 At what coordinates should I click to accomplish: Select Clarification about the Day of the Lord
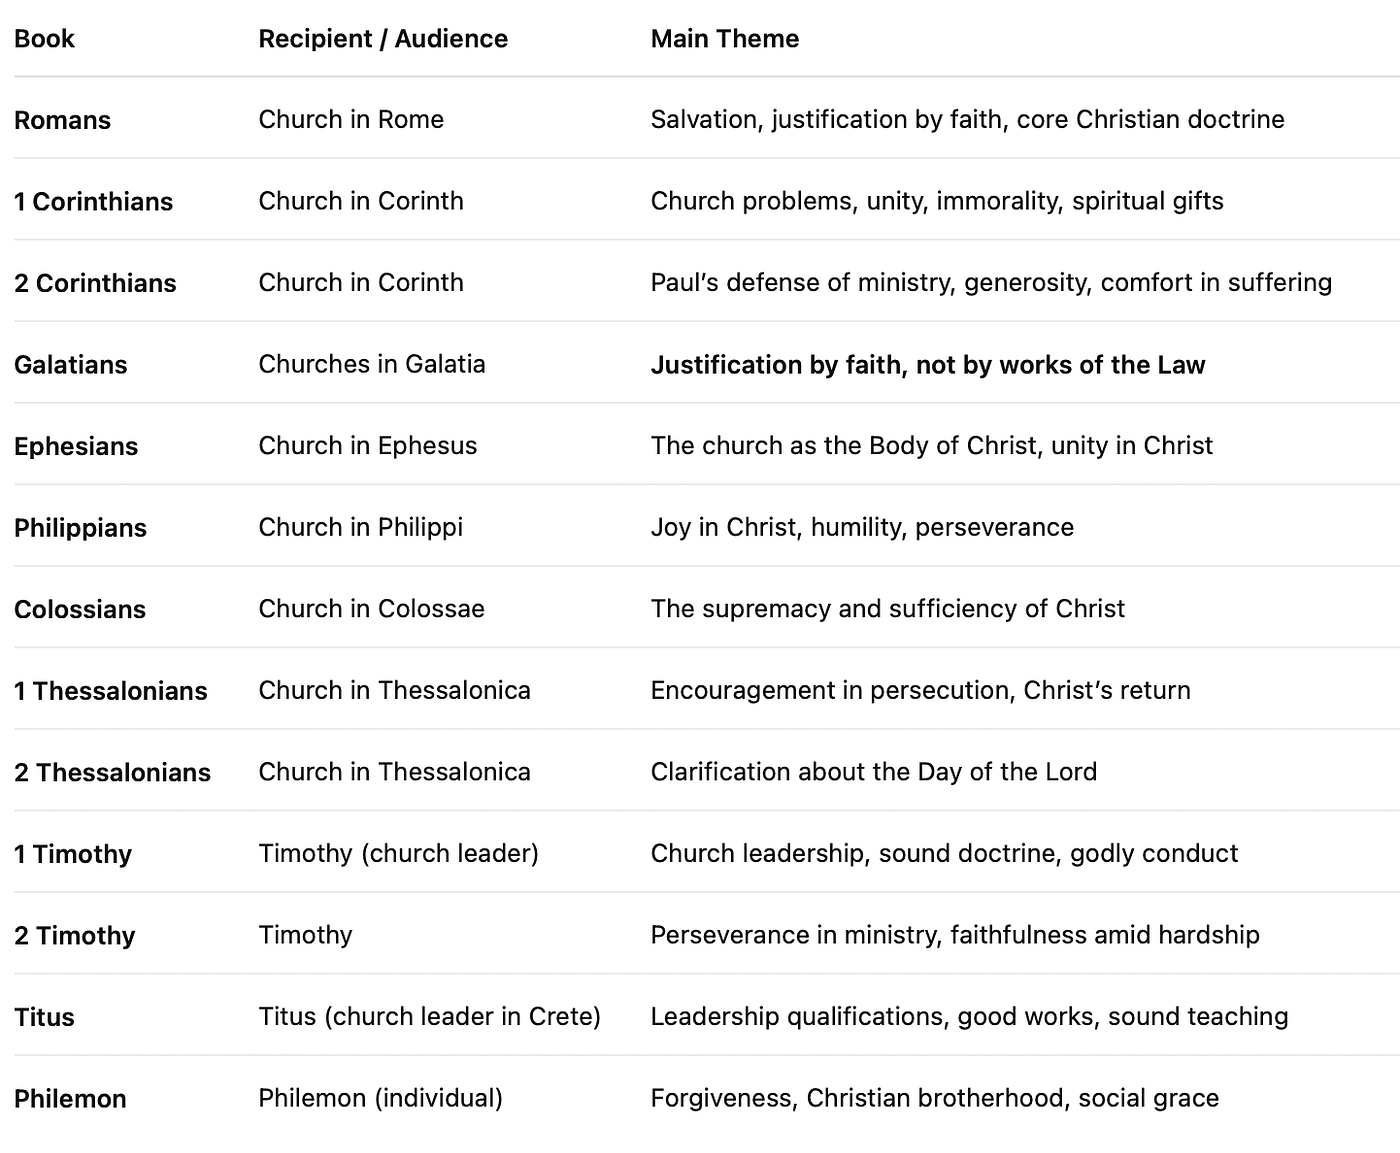tap(874, 771)
